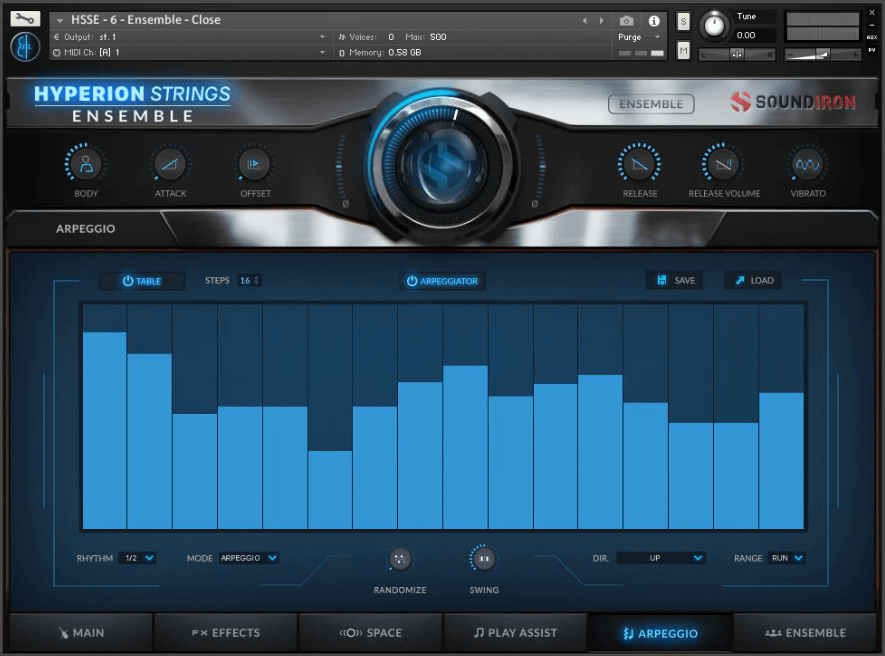Adjust the Steps 16 stepper arrows

pos(257,280)
